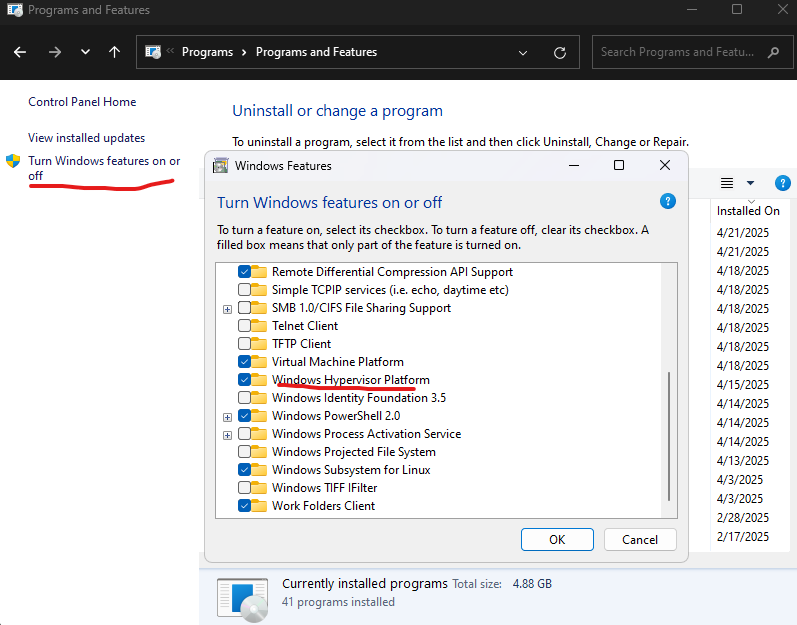This screenshot has width=797, height=625.
Task: Check Windows Identity Foundation 3.5
Action: tap(244, 397)
